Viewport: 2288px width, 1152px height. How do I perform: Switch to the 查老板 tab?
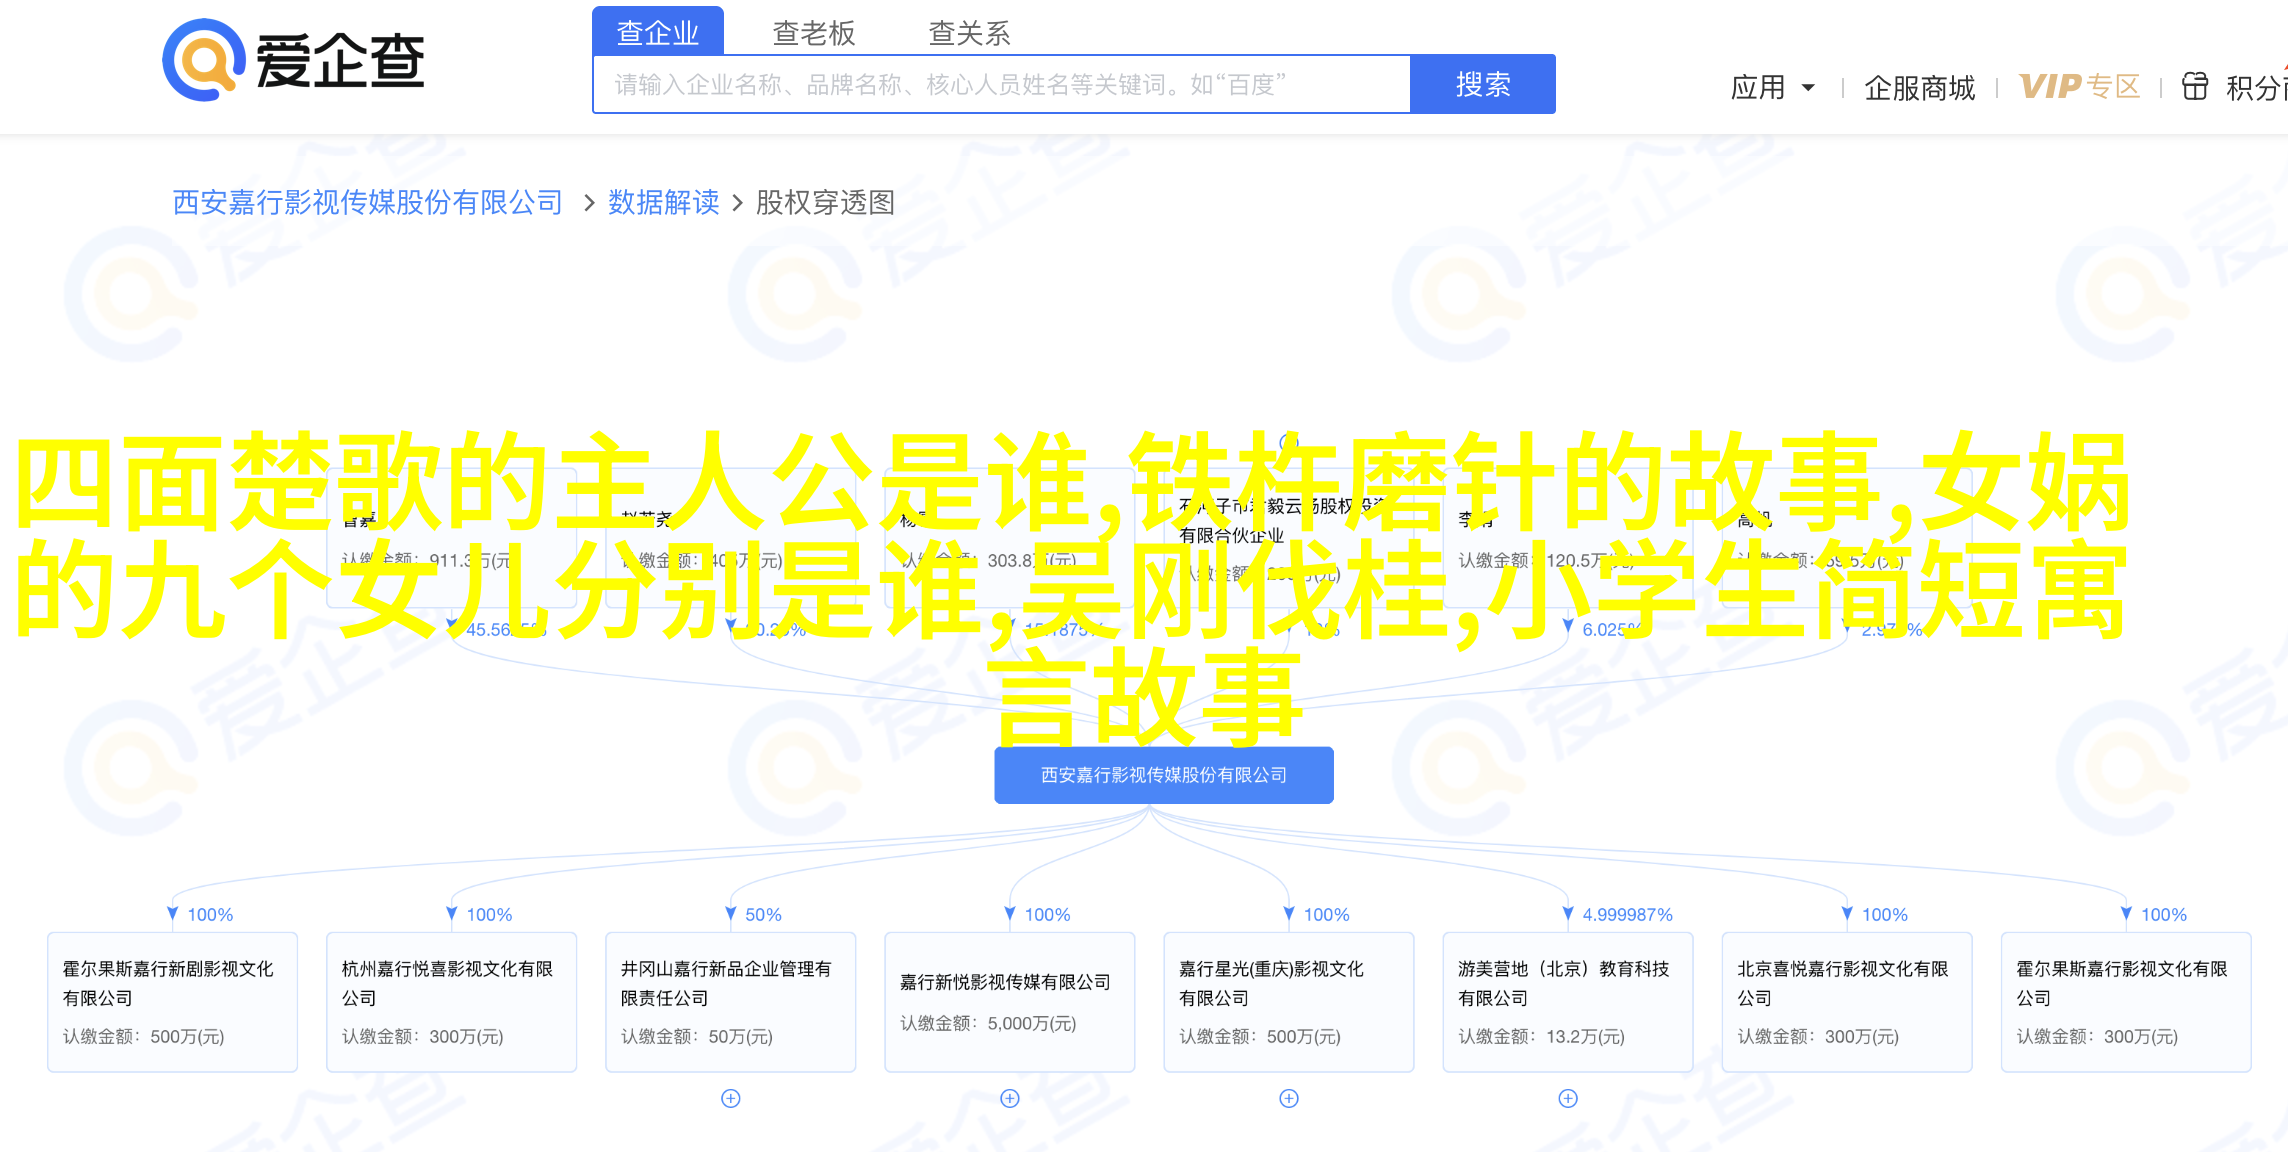[x=814, y=33]
